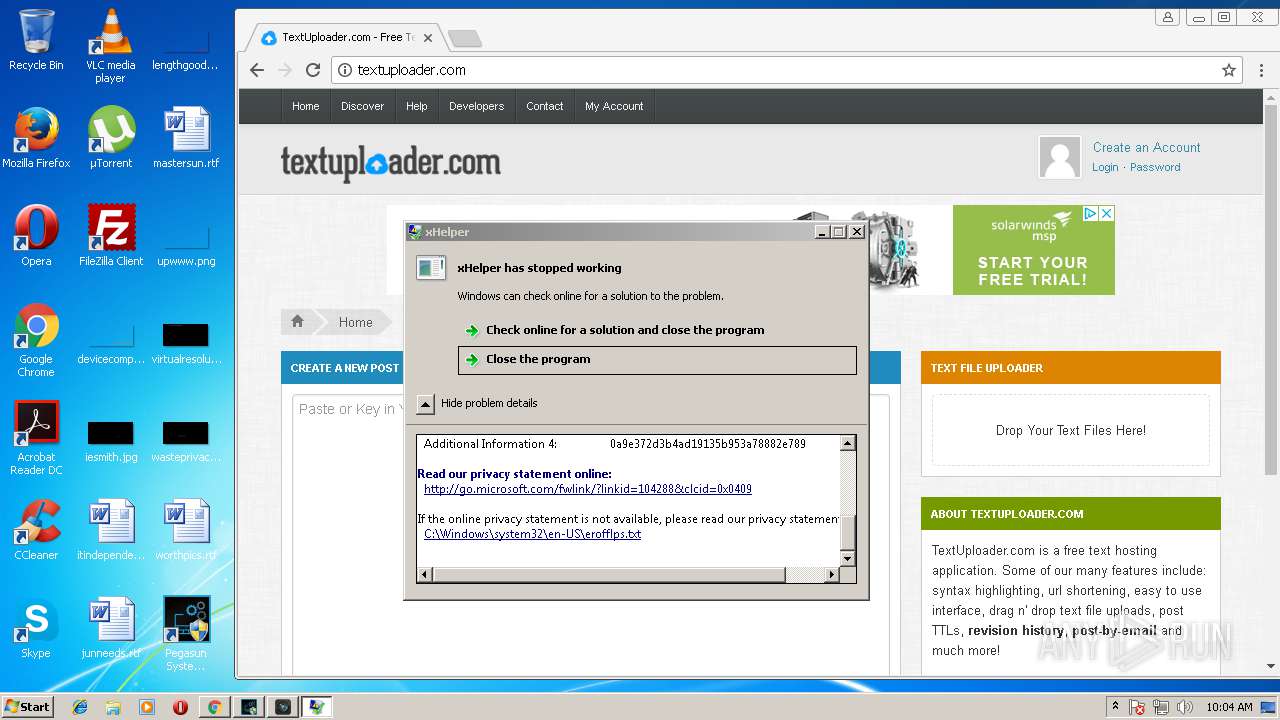
Task: Go back in Chrome
Action: pyautogui.click(x=257, y=70)
